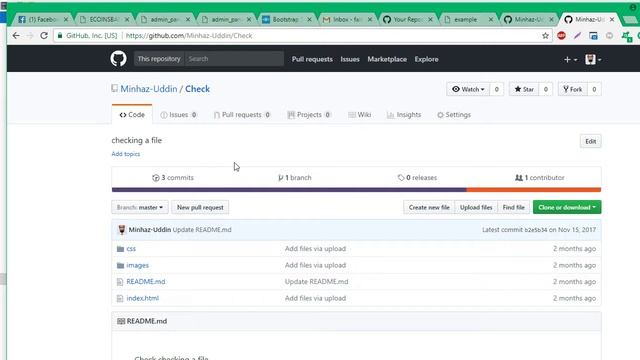Viewport: 640px width, 360px height.
Task: Bookmark this page with the star icon
Action: 545,36
